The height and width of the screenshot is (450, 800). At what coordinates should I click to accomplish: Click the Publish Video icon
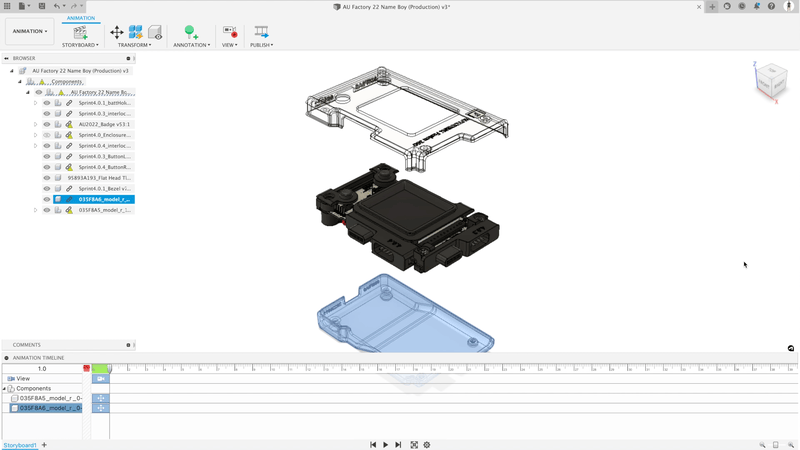tap(261, 33)
